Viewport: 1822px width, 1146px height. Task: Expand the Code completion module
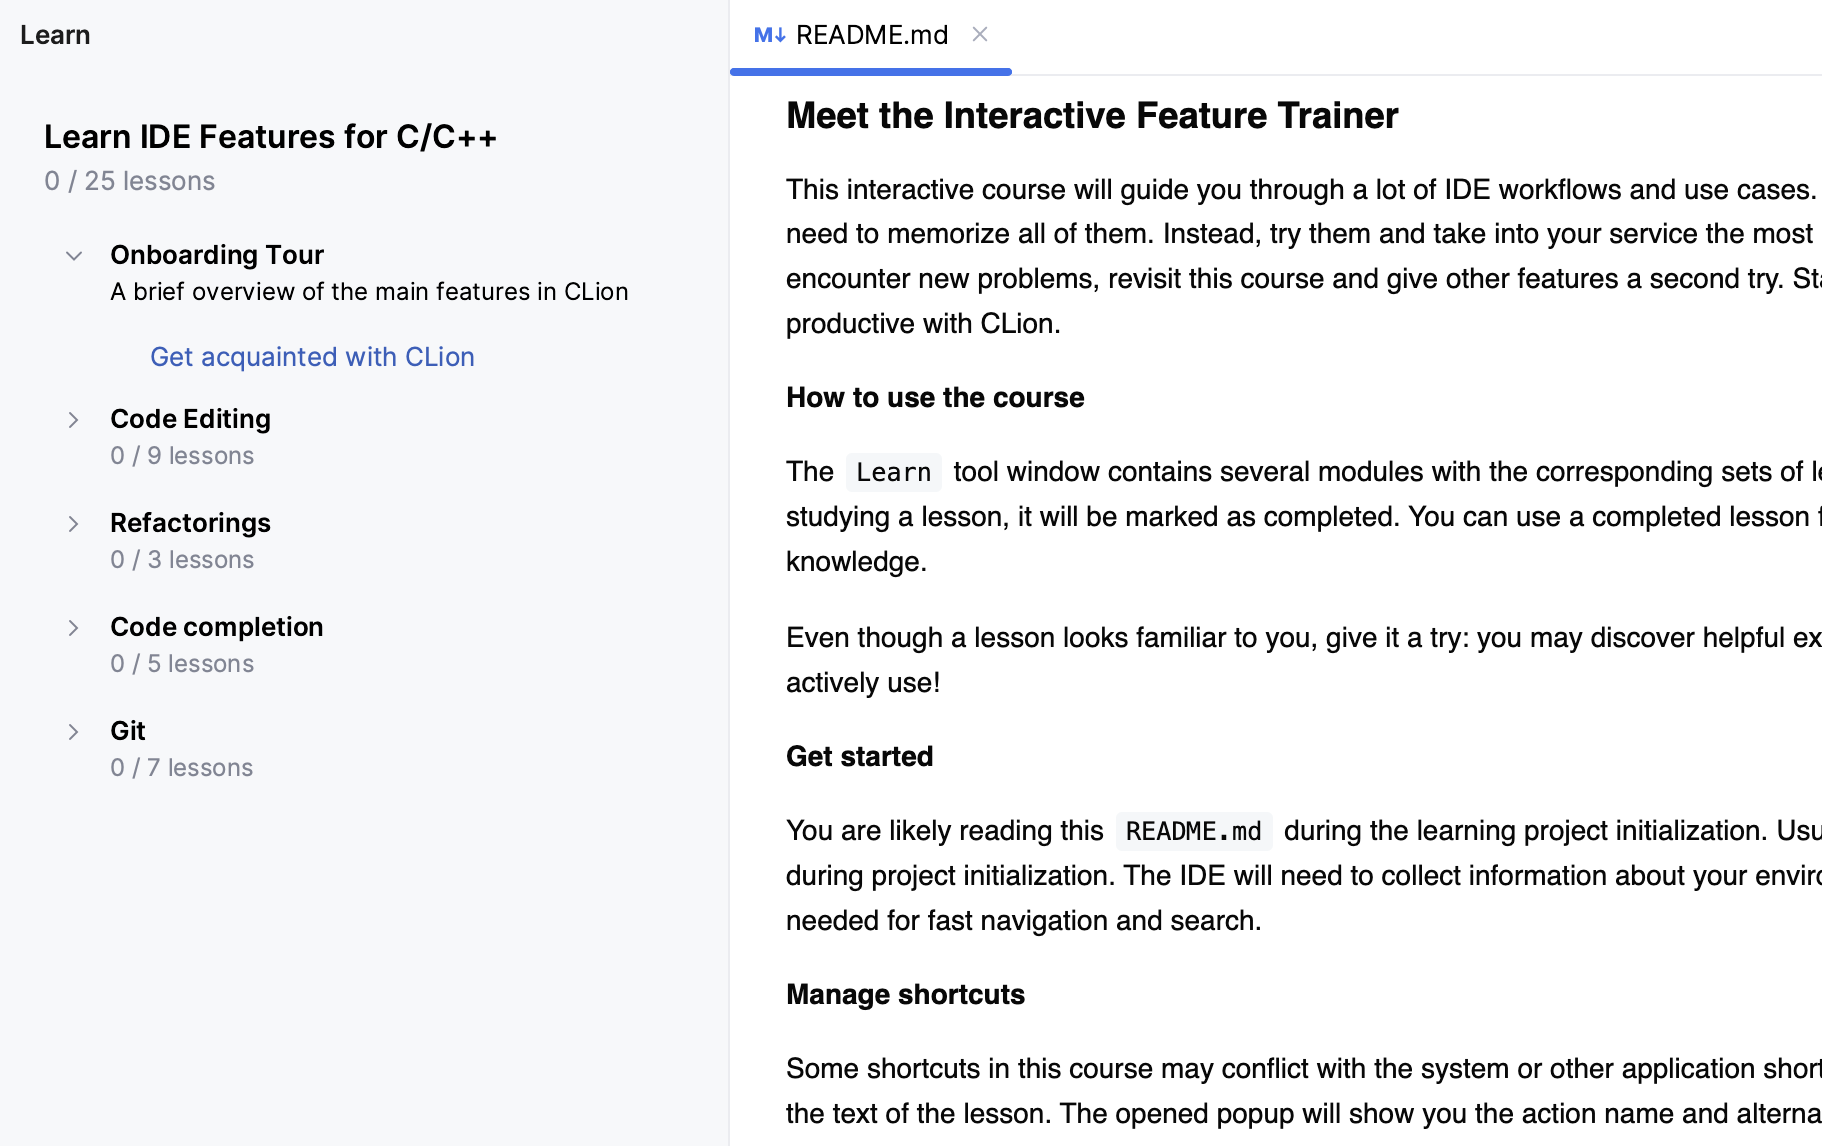(73, 627)
